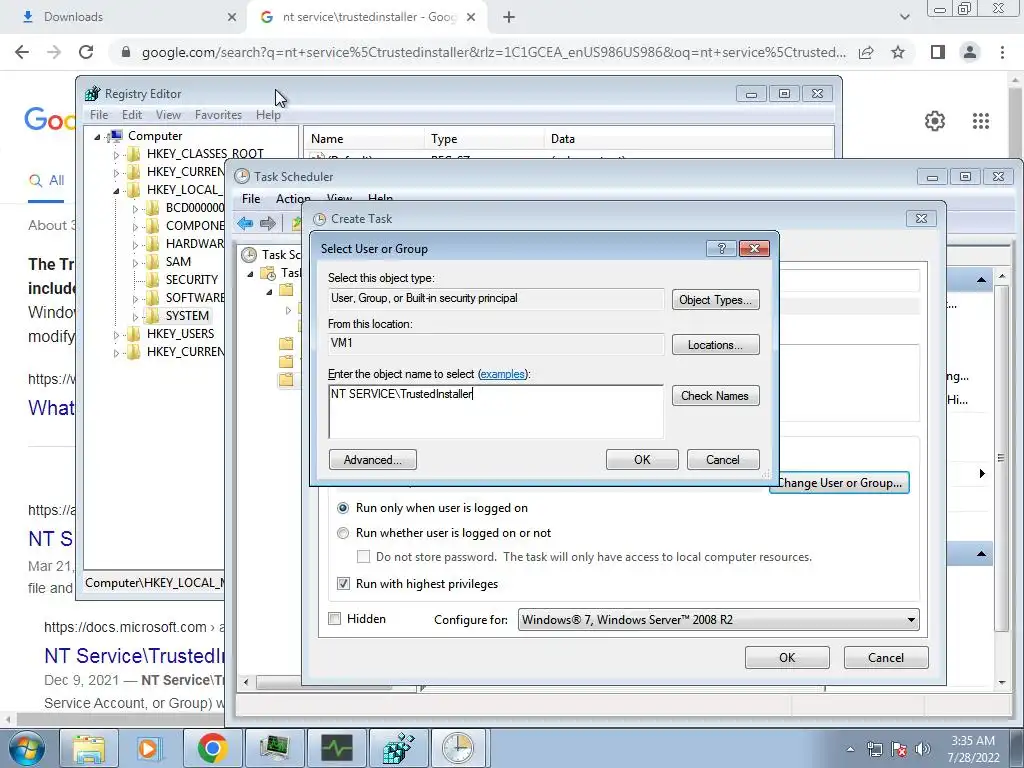Reload the Google search page
The width and height of the screenshot is (1024, 768).
click(86, 52)
